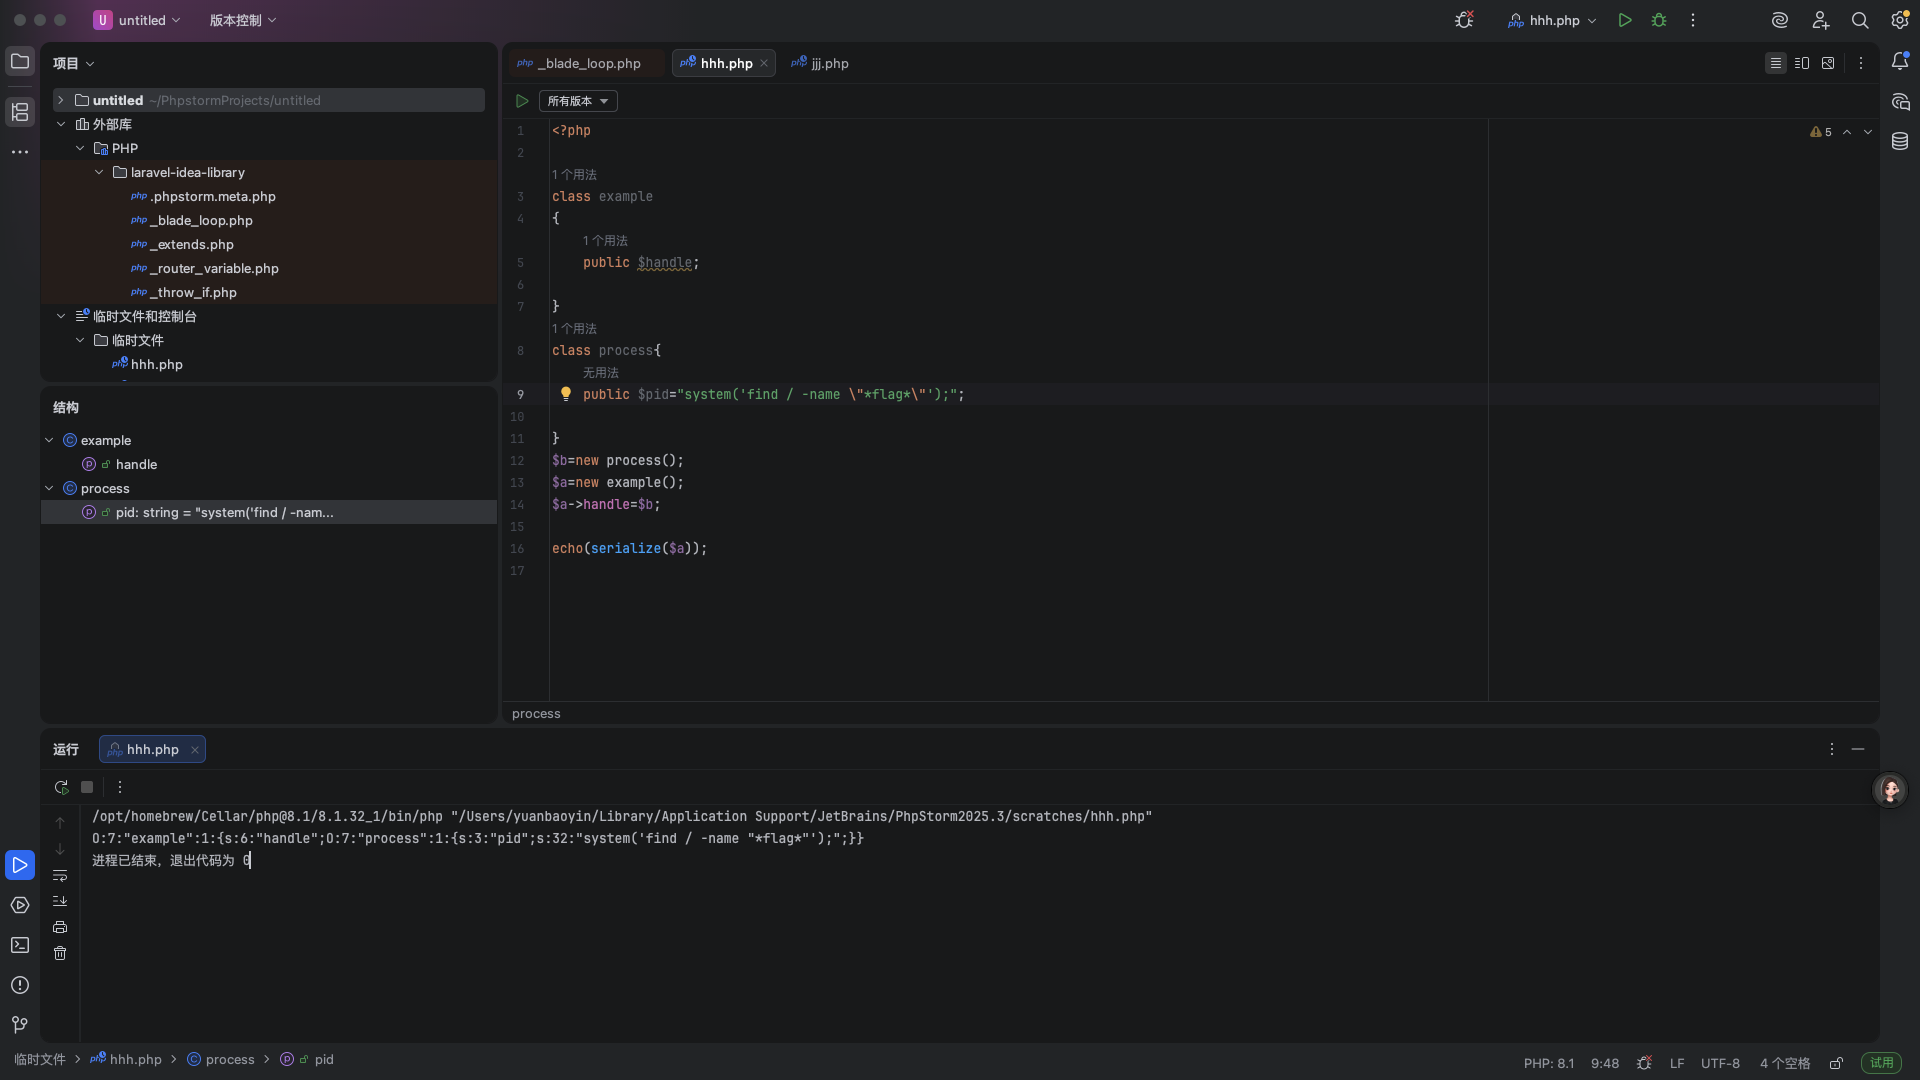Collapse the laravel-idea-library folder
The width and height of the screenshot is (1920, 1080).
[x=99, y=172]
